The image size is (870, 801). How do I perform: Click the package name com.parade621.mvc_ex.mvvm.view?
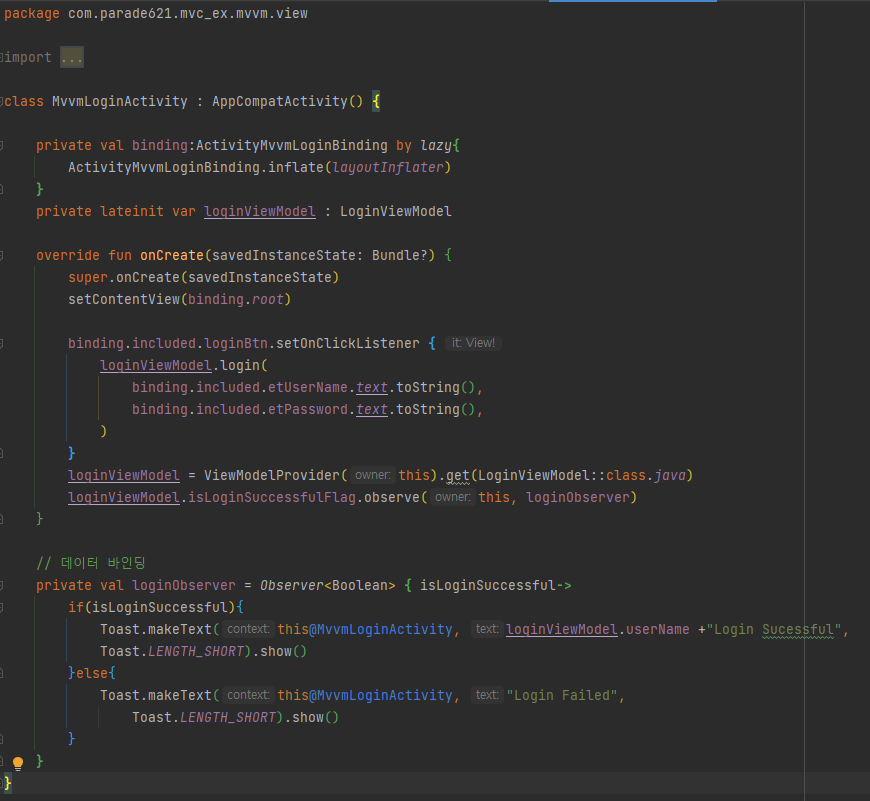(x=188, y=13)
